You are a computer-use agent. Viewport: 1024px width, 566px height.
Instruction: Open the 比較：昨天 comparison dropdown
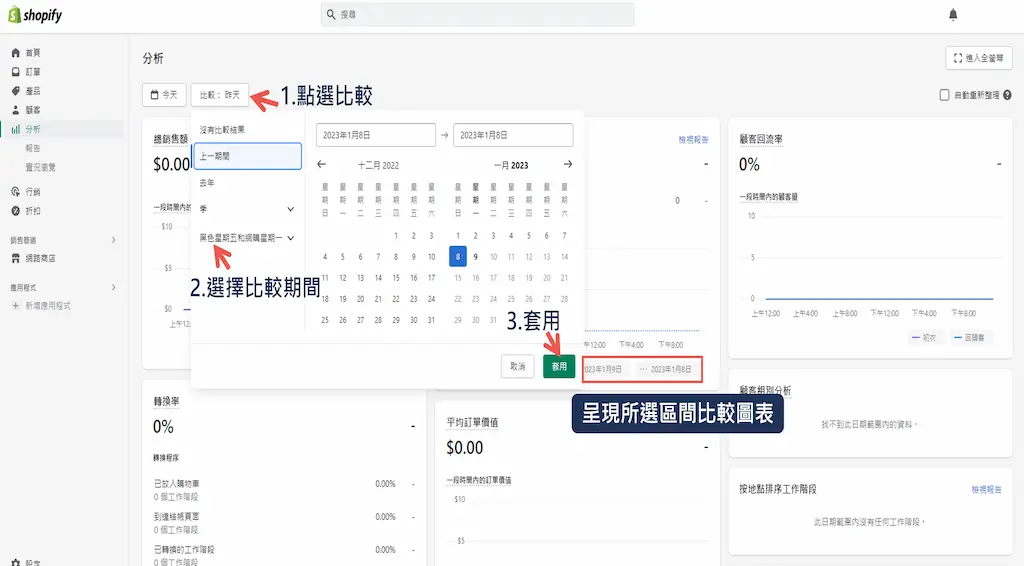point(219,95)
